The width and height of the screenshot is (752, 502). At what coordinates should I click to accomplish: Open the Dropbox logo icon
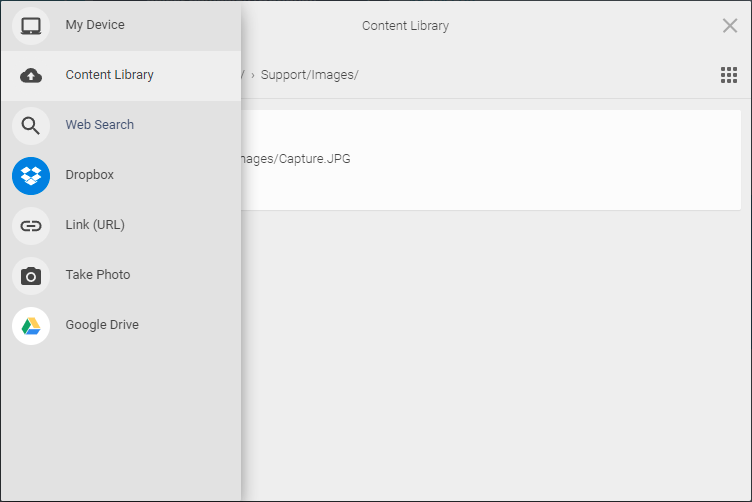click(x=31, y=175)
